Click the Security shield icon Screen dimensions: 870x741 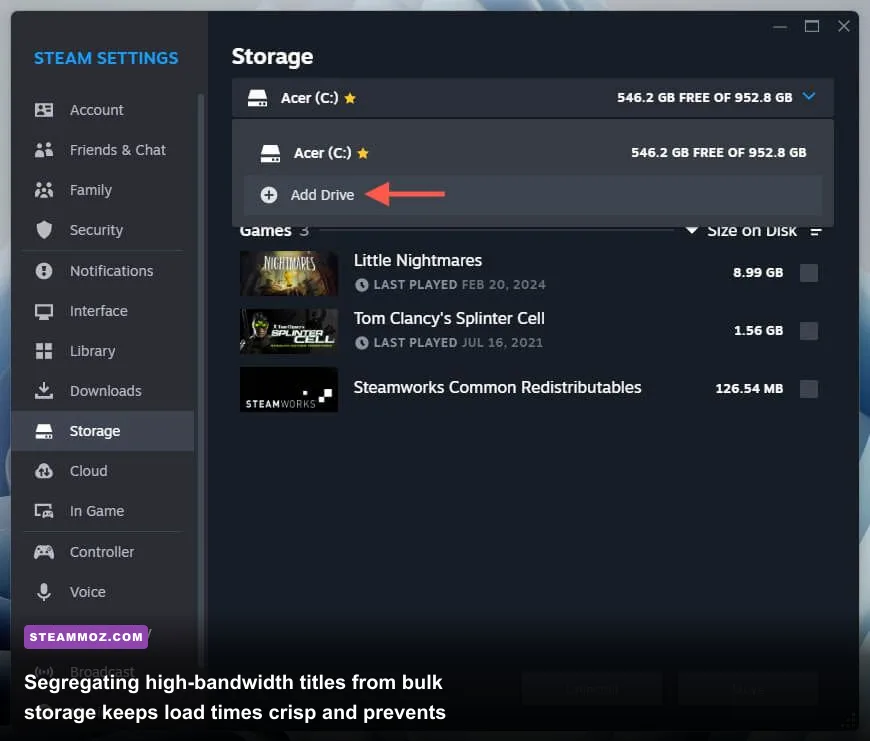pyautogui.click(x=44, y=230)
